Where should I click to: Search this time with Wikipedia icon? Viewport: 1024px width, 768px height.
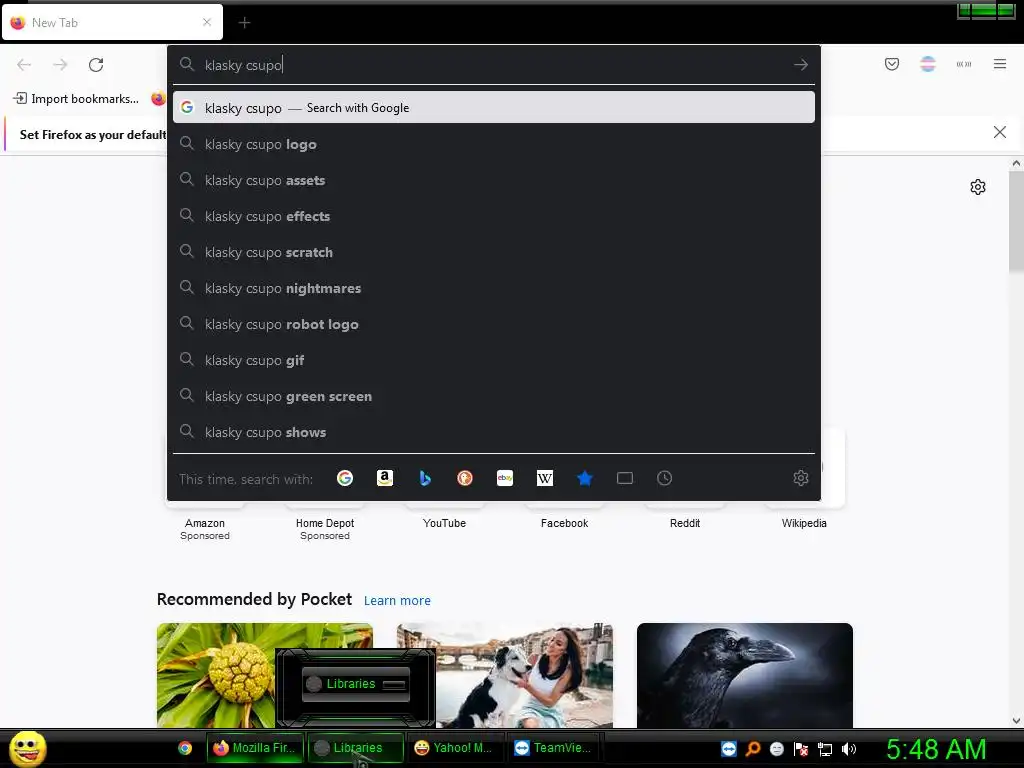545,478
